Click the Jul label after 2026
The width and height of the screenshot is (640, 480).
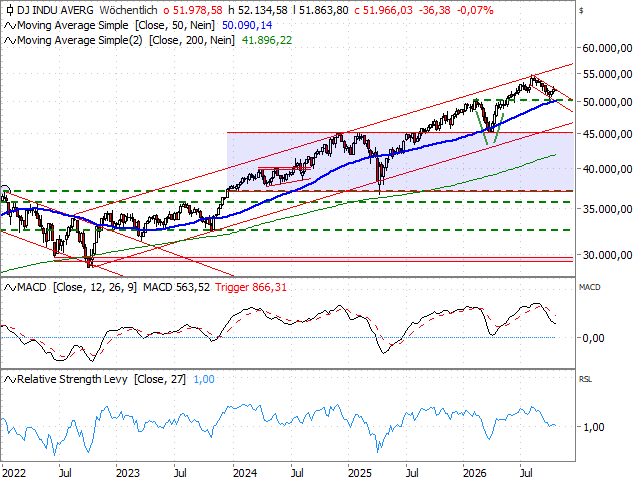[x=527, y=473]
